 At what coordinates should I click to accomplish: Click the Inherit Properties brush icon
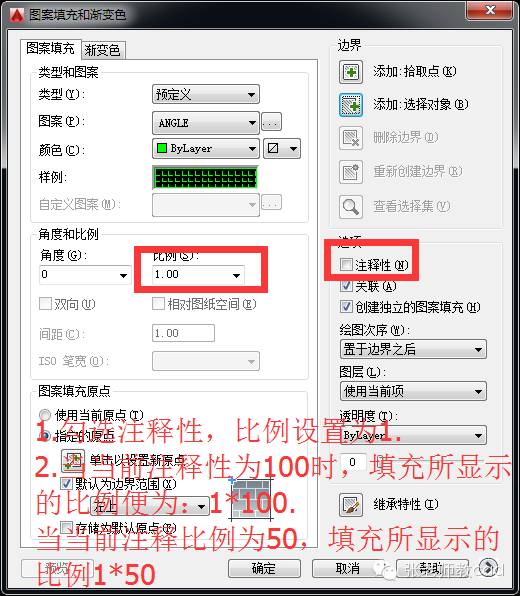[350, 505]
